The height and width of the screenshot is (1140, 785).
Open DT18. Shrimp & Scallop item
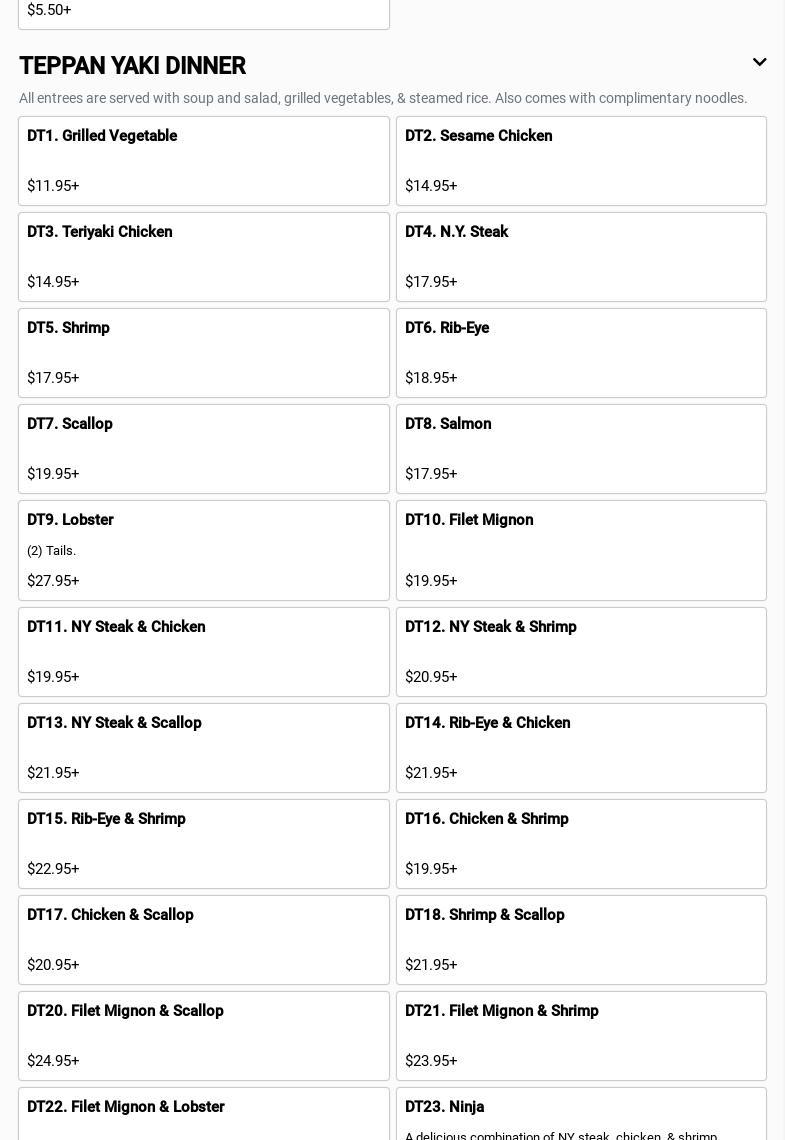(581, 940)
